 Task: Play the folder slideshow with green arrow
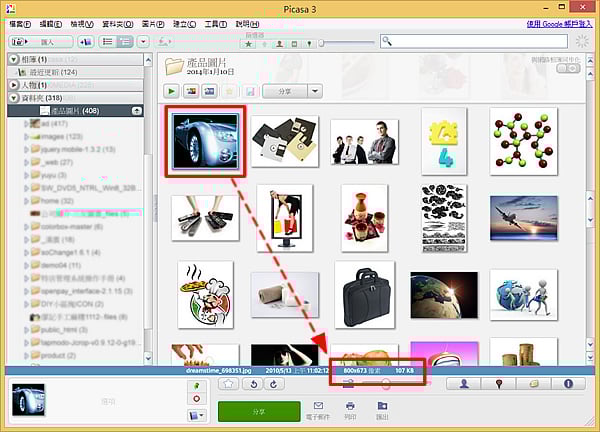174,91
